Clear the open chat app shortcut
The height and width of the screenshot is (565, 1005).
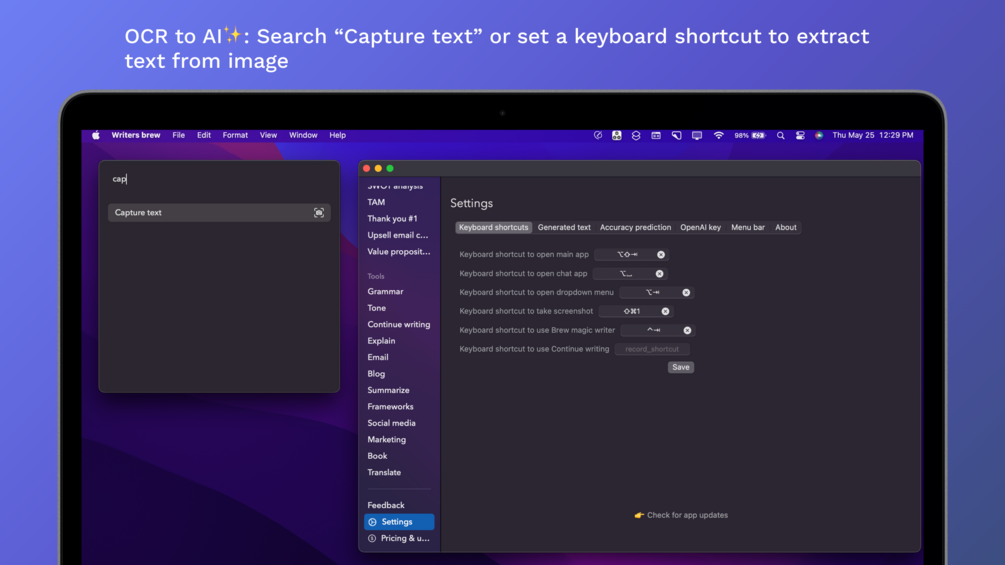(x=660, y=274)
